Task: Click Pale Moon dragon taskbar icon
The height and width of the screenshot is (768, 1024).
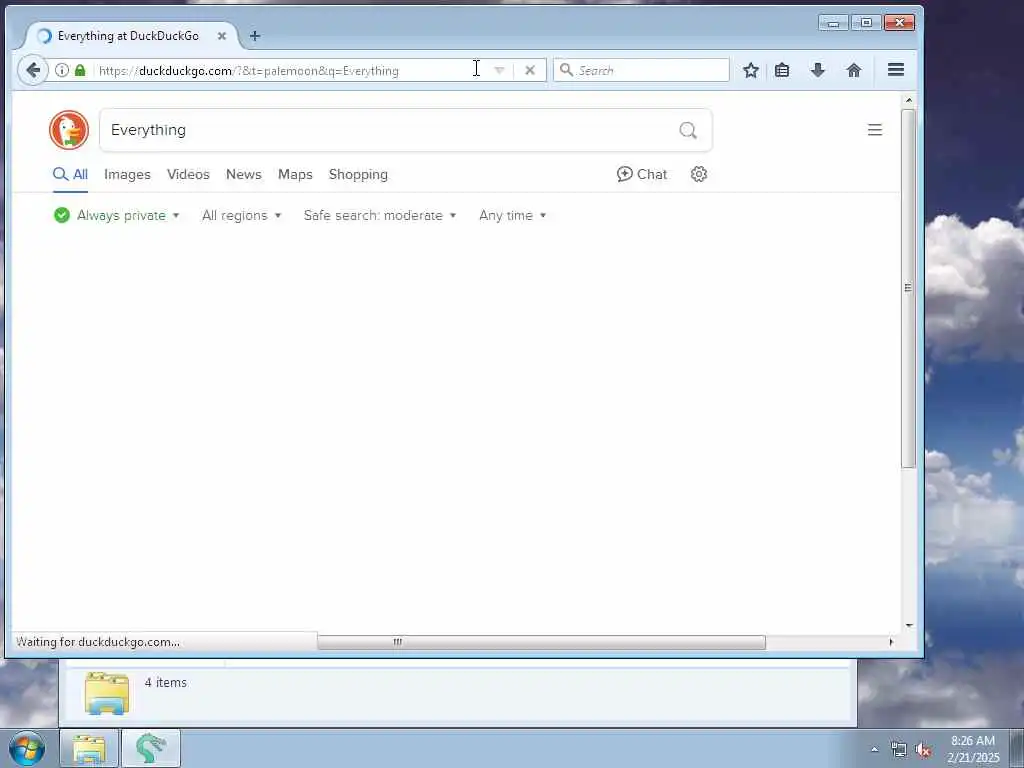Action: coord(151,748)
